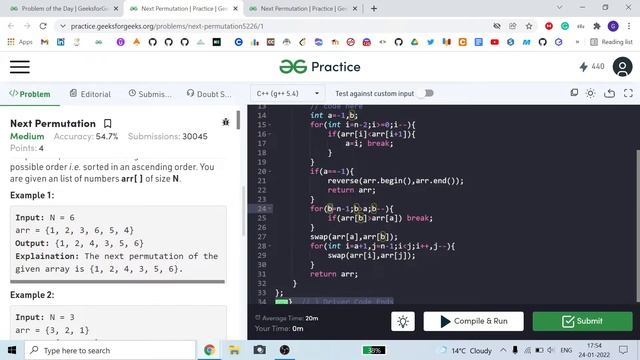Open the taskbar notification center icon
640x360 pixels.
coord(623,350)
